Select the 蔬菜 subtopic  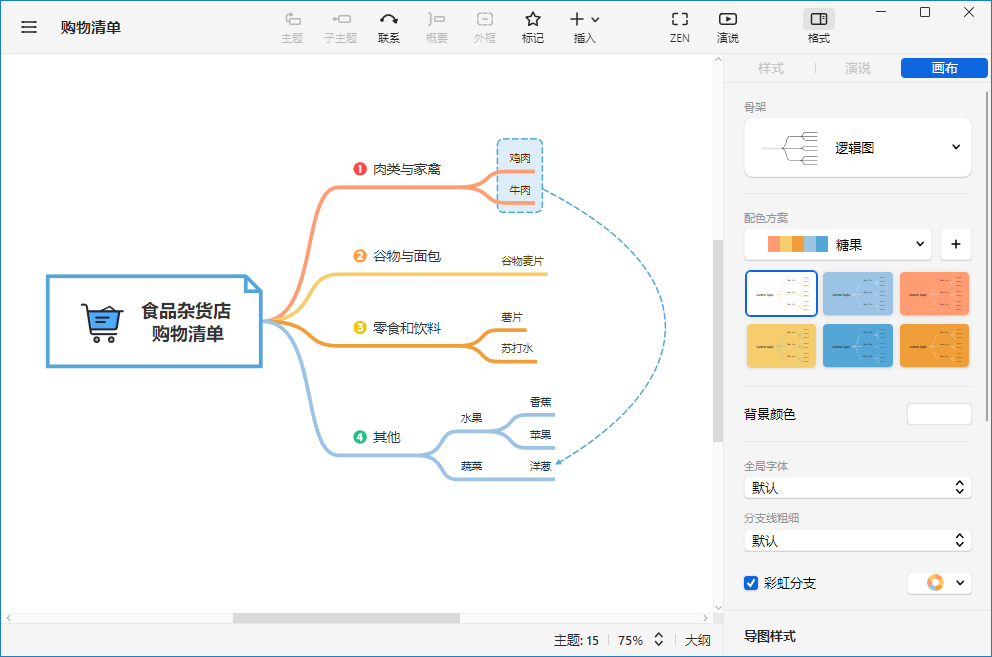471,466
